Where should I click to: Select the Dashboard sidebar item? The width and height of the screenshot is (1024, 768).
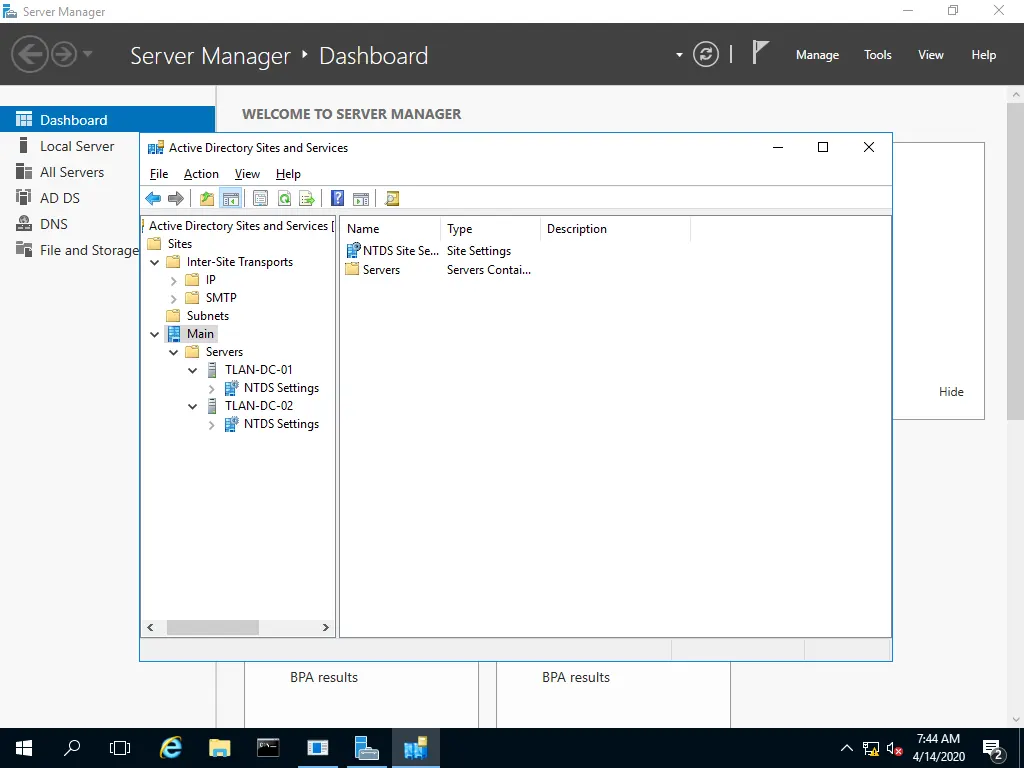coord(107,120)
